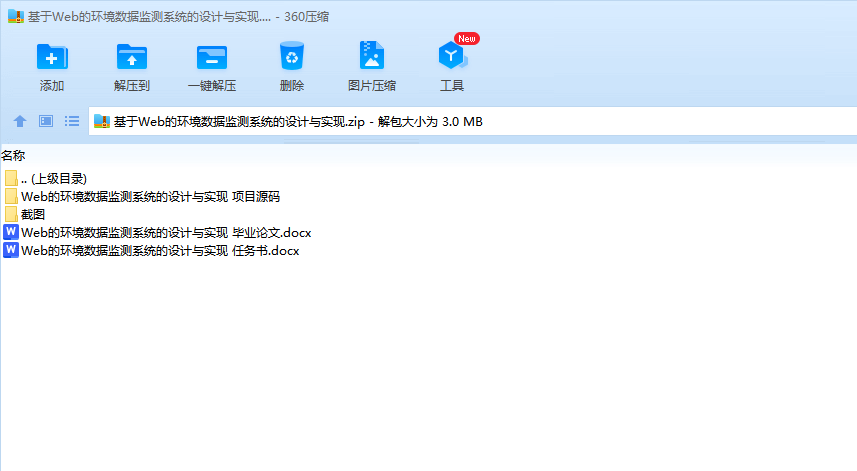Click the 名称 column header
Viewport: 857px width, 471px height.
click(13, 156)
